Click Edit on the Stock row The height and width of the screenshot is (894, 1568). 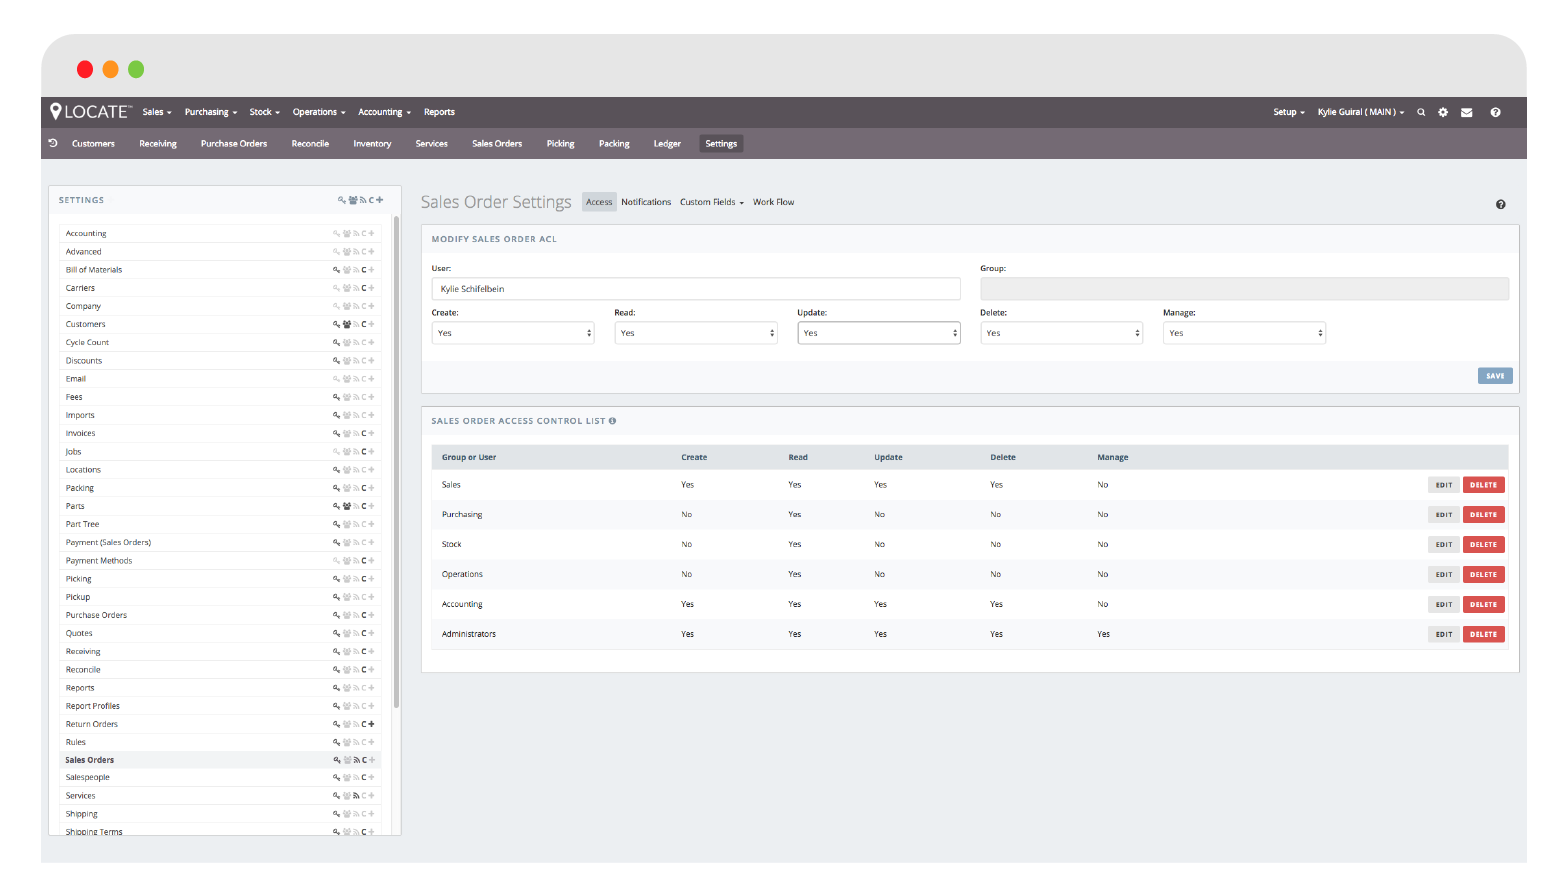click(1444, 545)
